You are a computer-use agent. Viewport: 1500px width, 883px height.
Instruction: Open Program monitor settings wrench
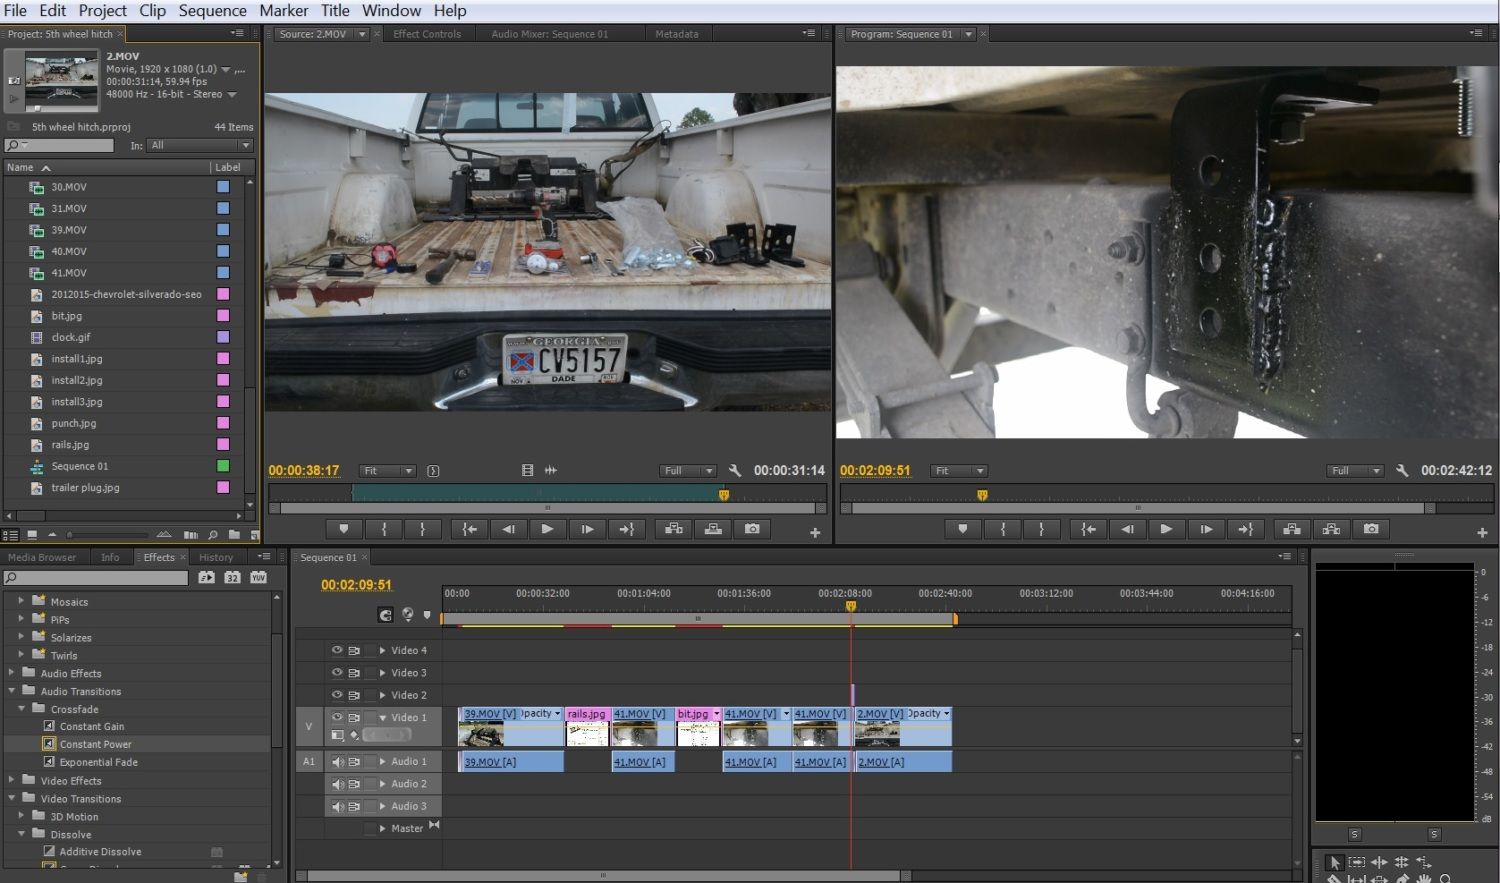point(1402,471)
